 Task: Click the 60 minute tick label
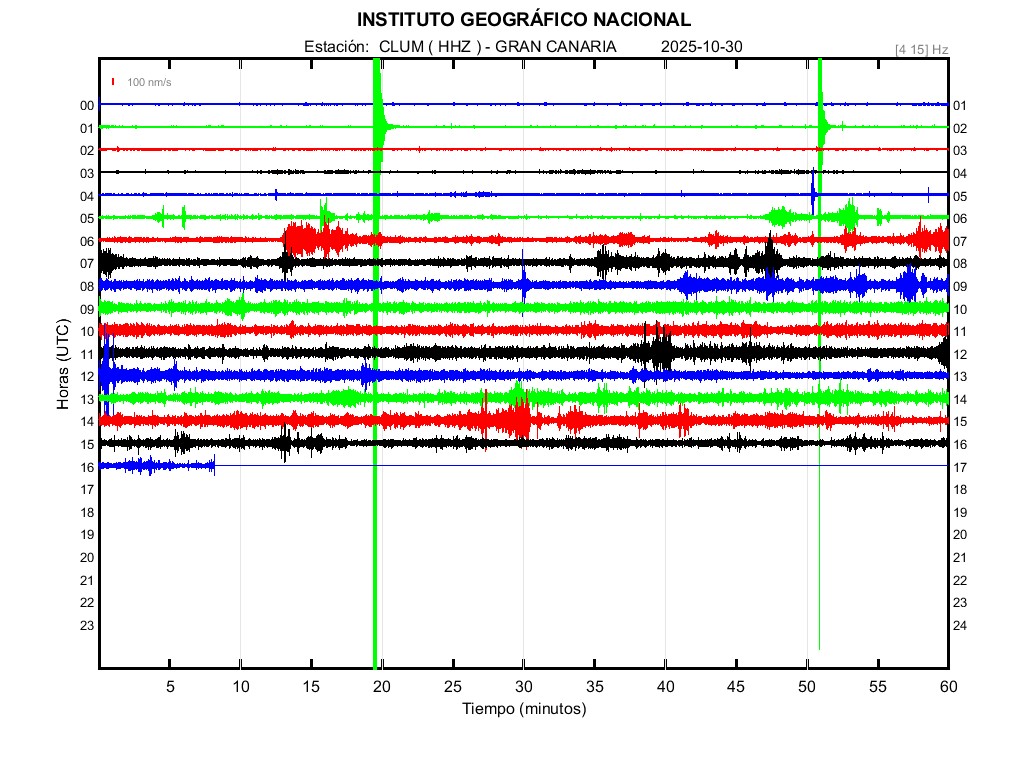pyautogui.click(x=947, y=686)
